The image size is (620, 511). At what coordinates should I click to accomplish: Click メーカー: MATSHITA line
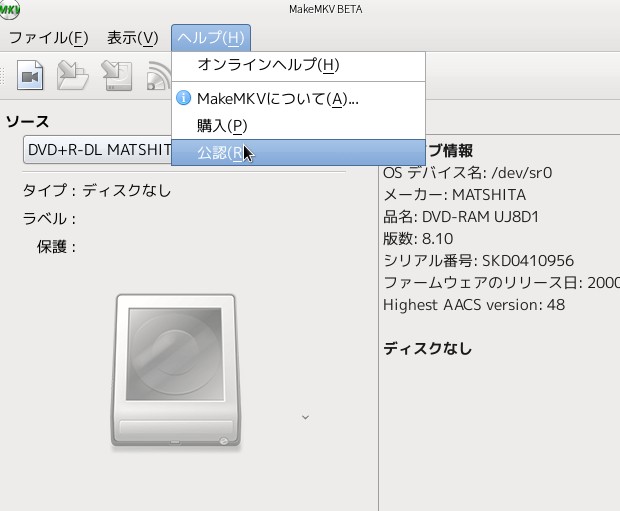(455, 195)
